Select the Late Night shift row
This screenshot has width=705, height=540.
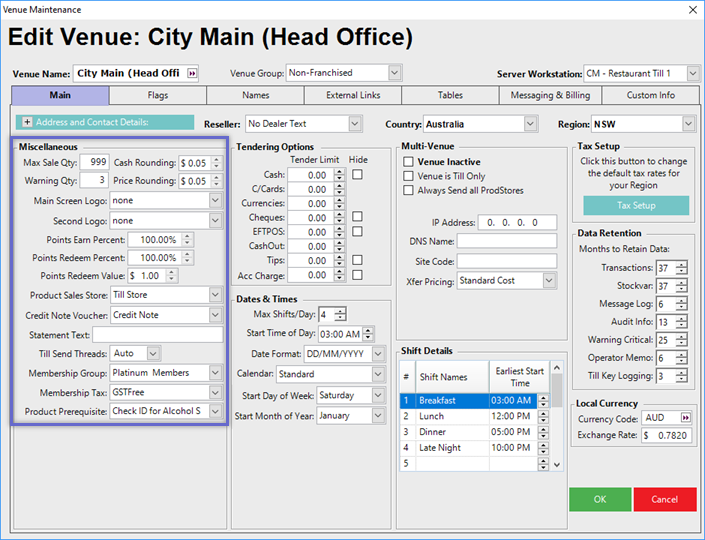(475, 448)
